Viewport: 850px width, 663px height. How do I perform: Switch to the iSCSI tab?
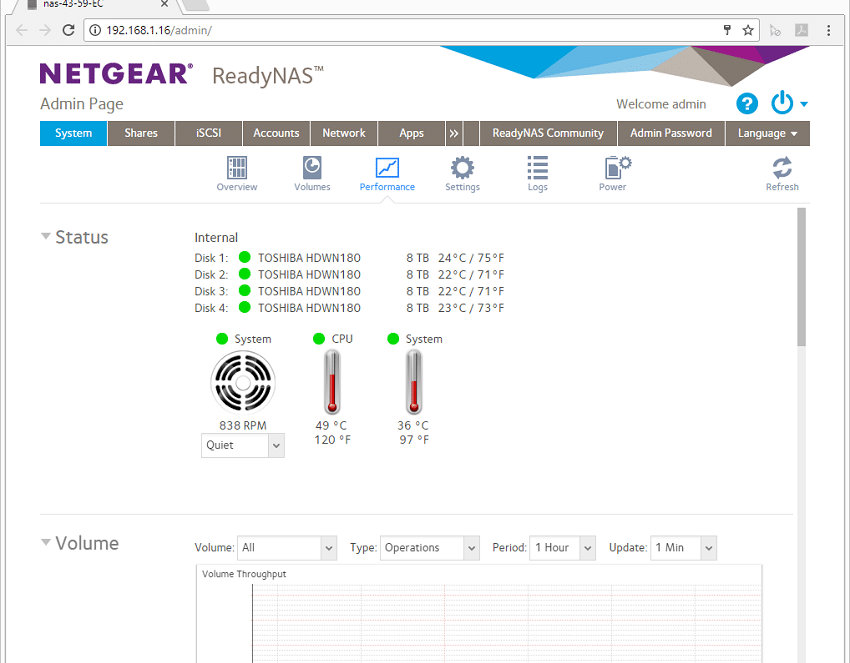click(209, 133)
